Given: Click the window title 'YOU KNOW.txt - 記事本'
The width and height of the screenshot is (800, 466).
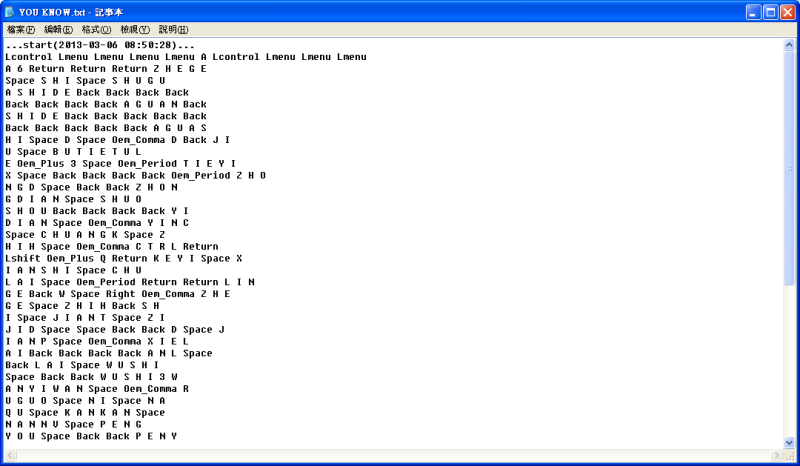Looking at the screenshot, I should (71, 12).
